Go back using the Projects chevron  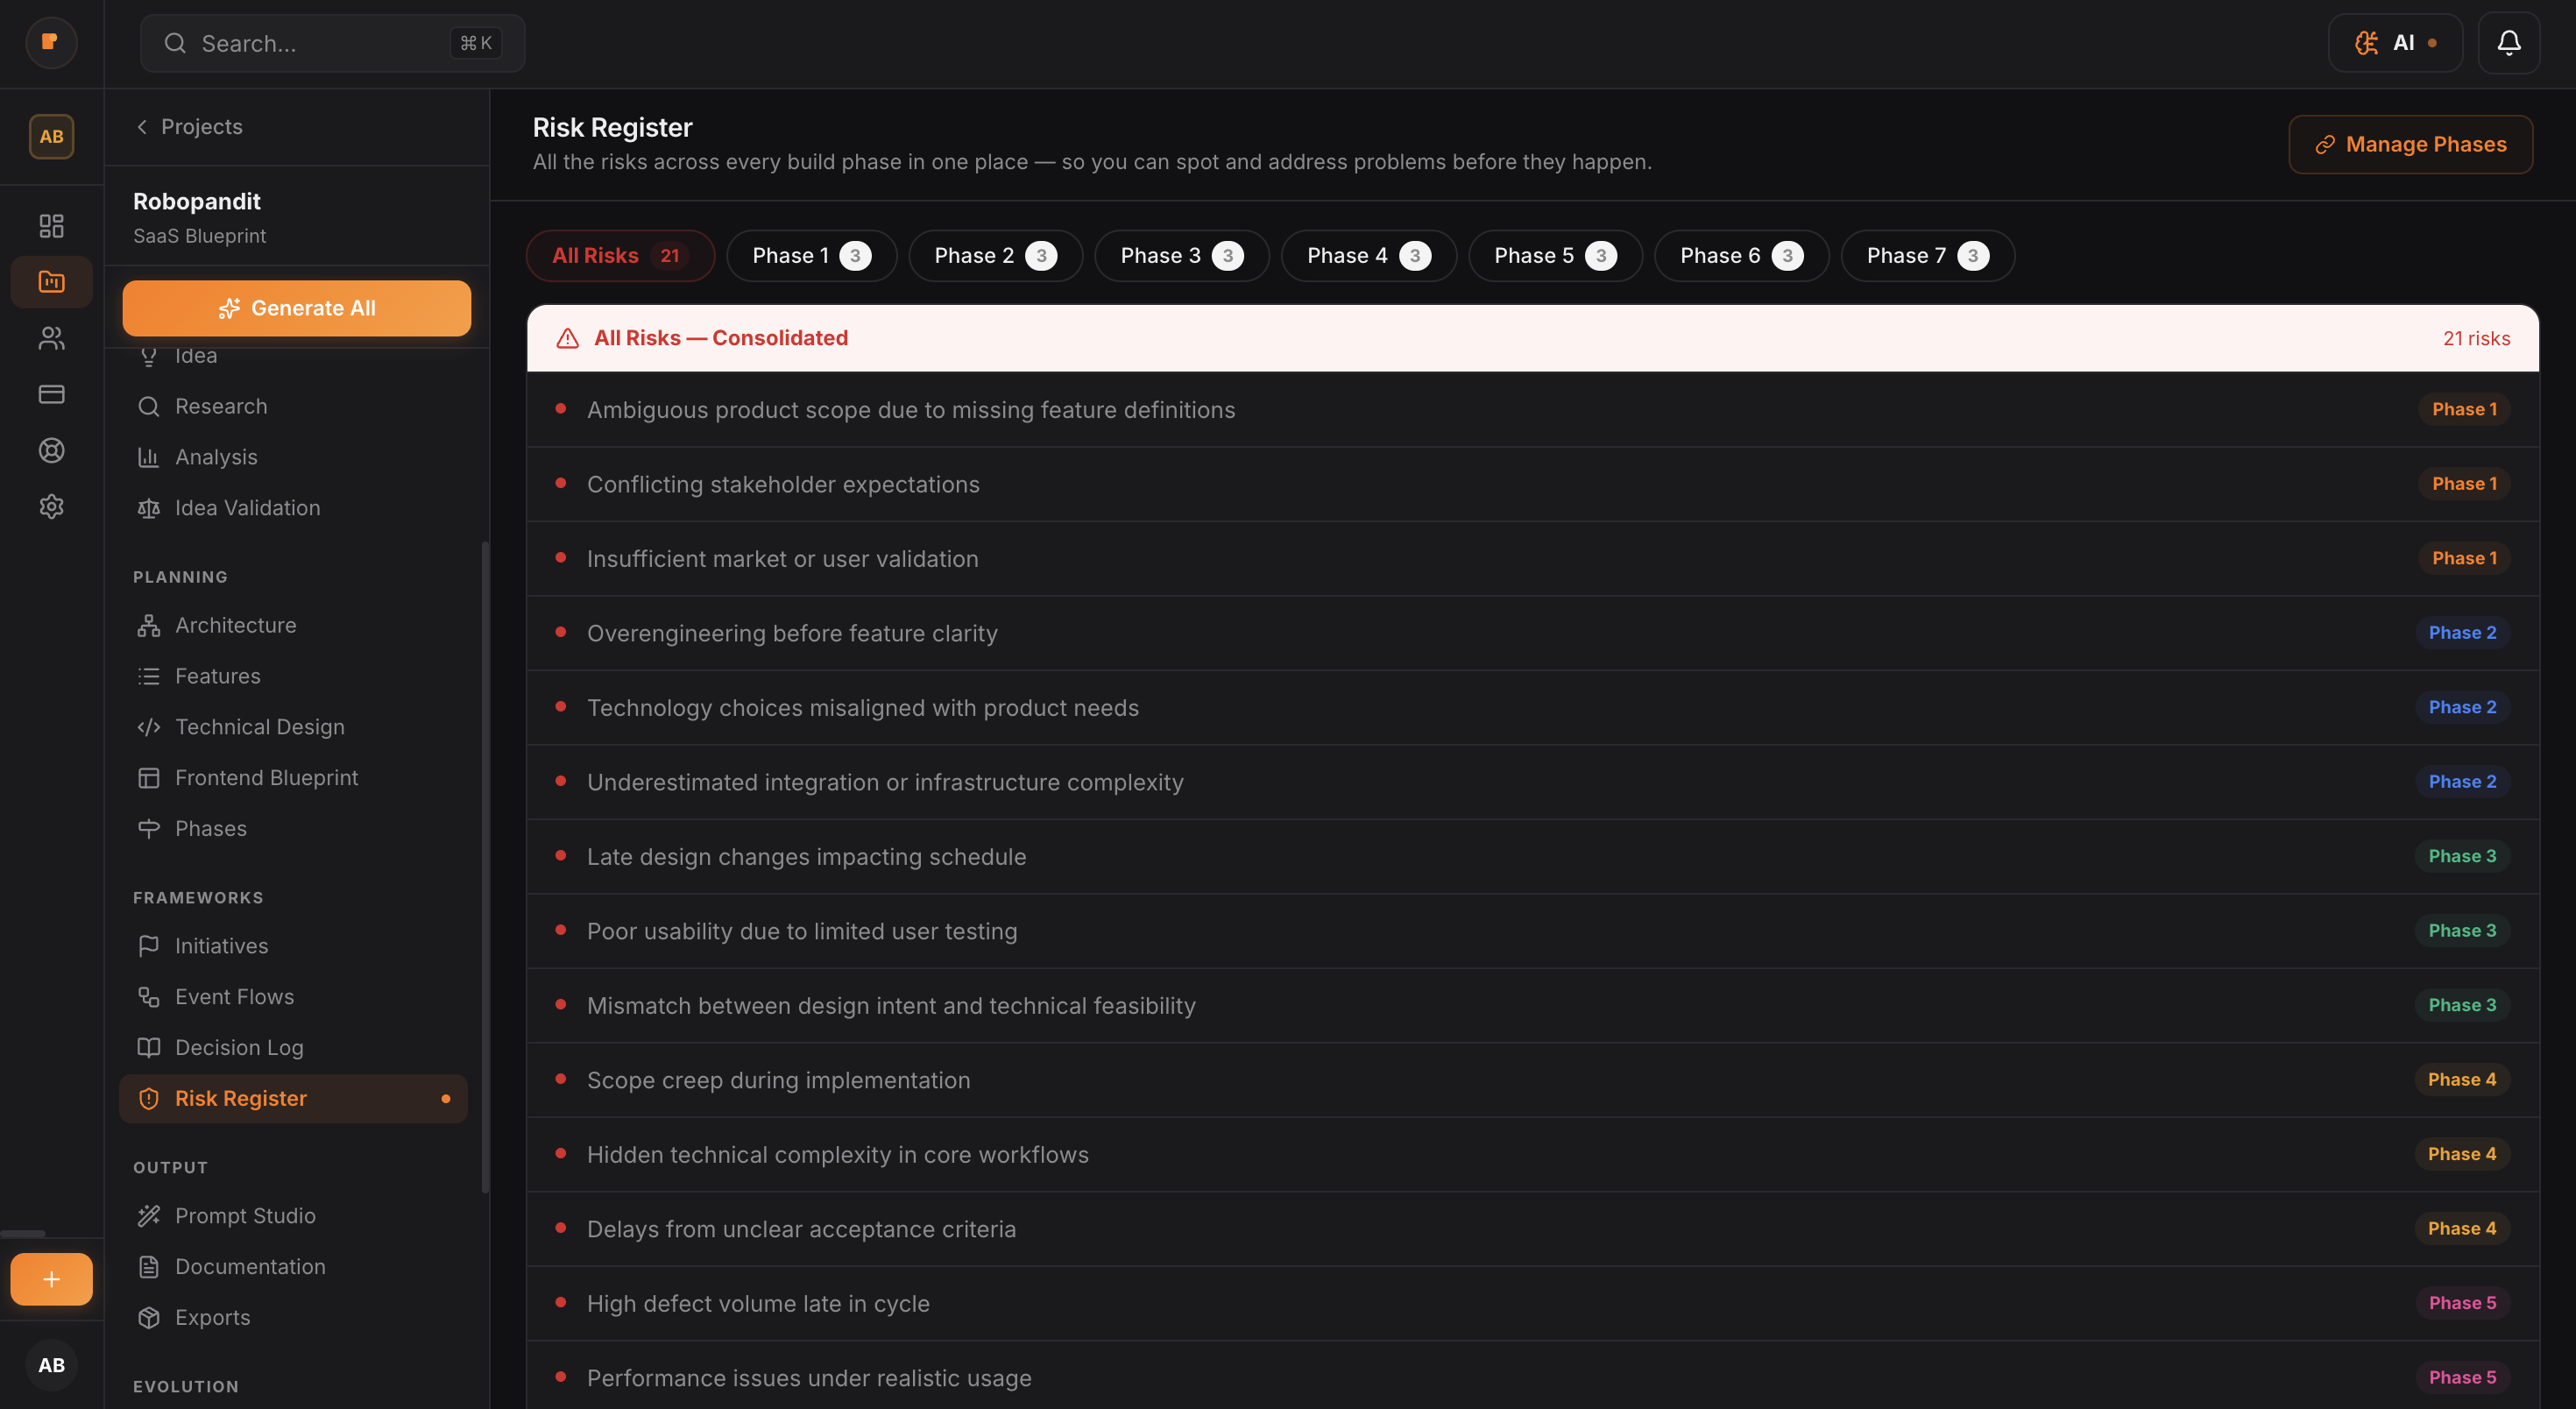coord(141,127)
